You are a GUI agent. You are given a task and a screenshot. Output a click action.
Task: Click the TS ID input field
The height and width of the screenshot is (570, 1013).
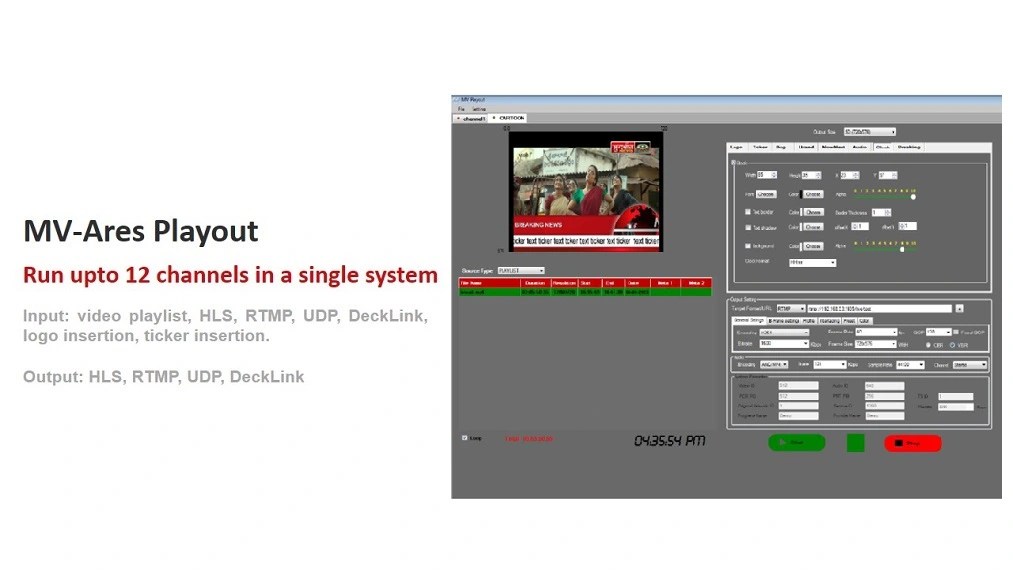point(956,396)
